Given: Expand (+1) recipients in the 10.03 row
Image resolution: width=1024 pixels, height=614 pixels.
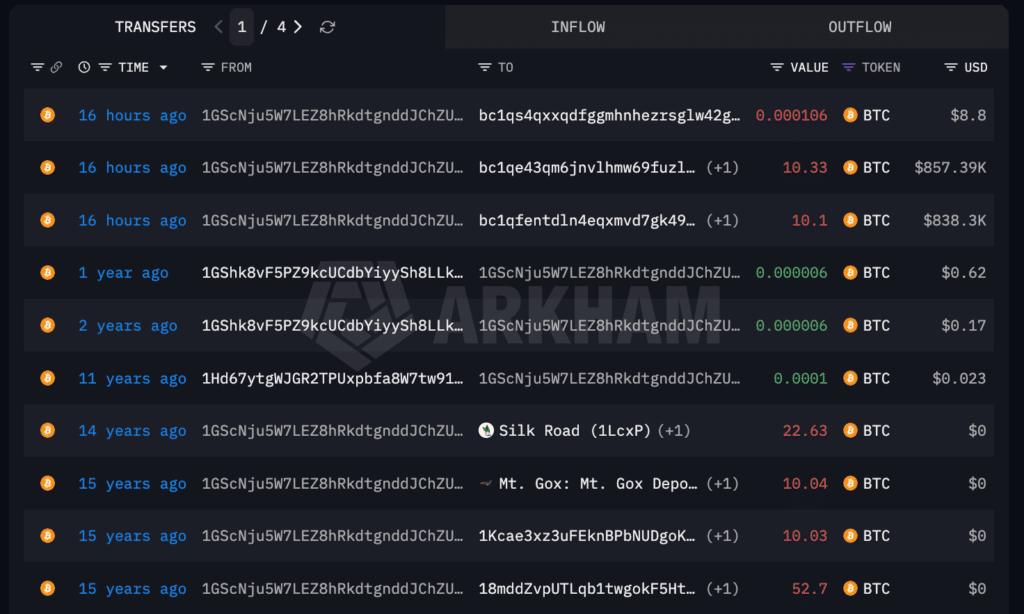Looking at the screenshot, I should click(x=722, y=536).
